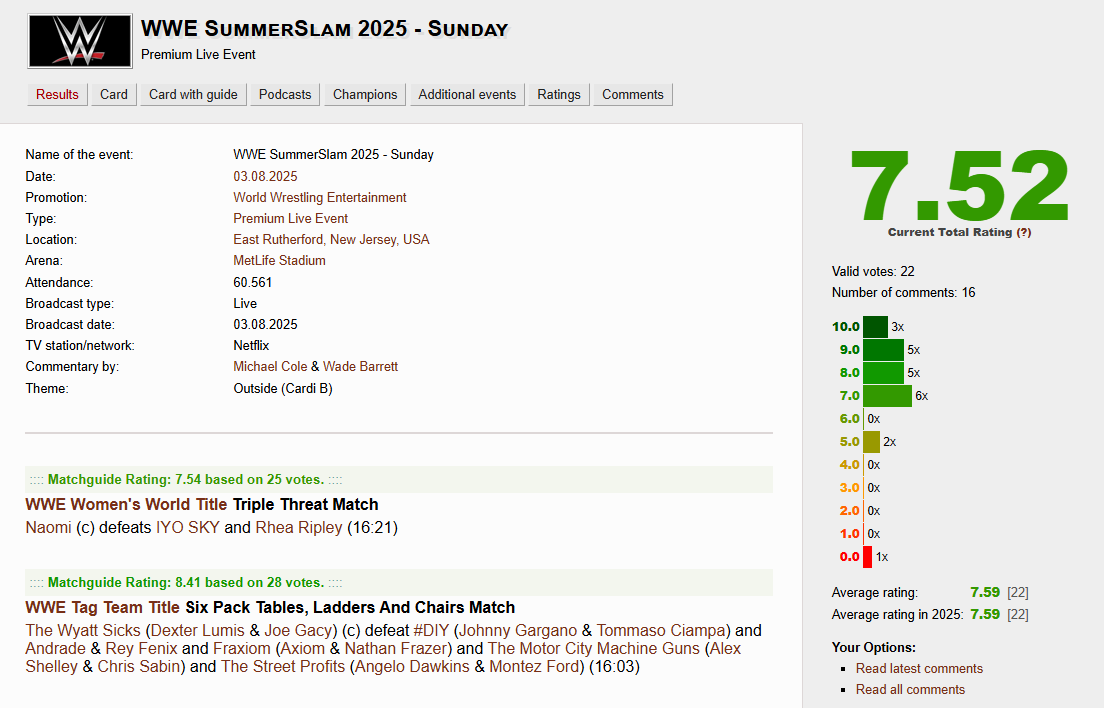1104x708 pixels.
Task: Click Angelo Dawkins link
Action: click(413, 666)
